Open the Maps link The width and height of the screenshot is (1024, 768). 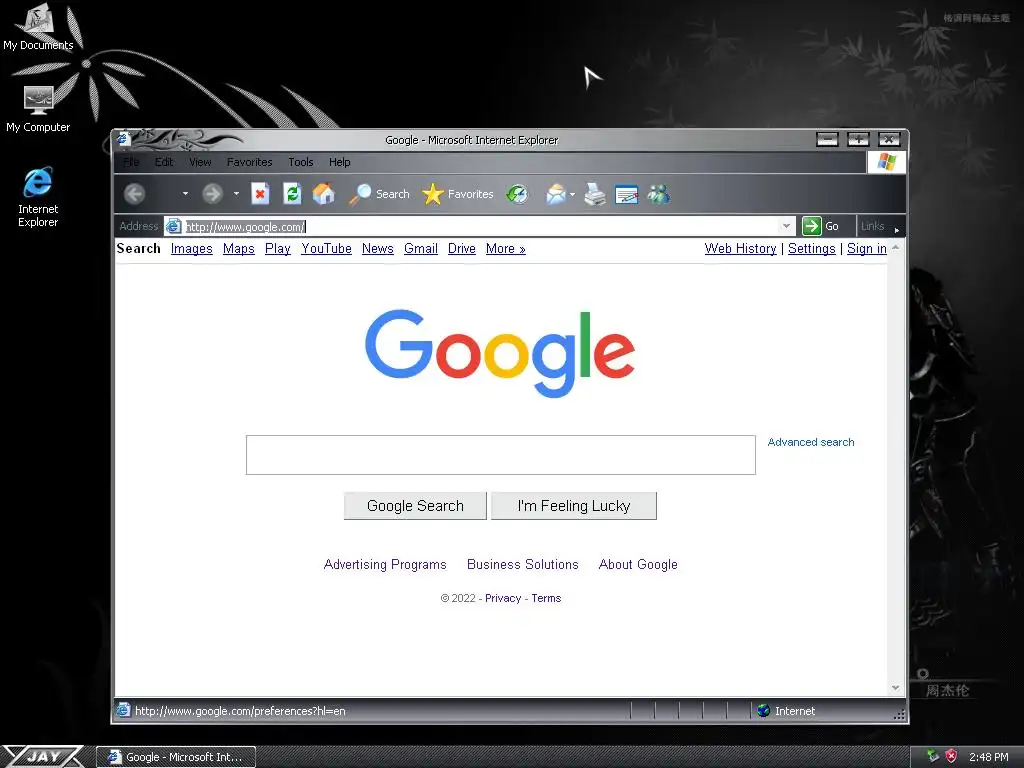[238, 249]
